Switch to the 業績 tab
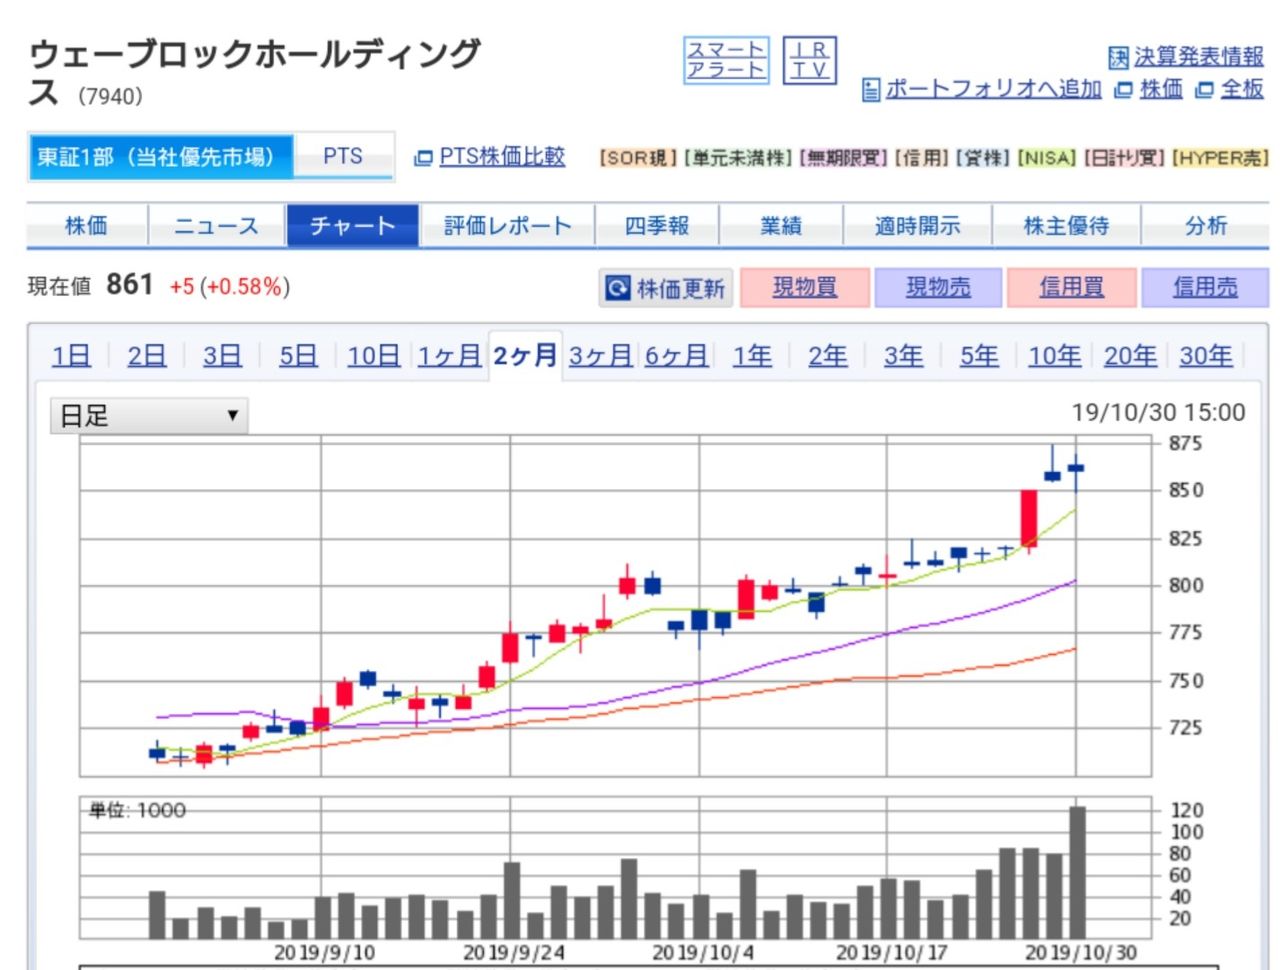The image size is (1280, 970). 781,226
